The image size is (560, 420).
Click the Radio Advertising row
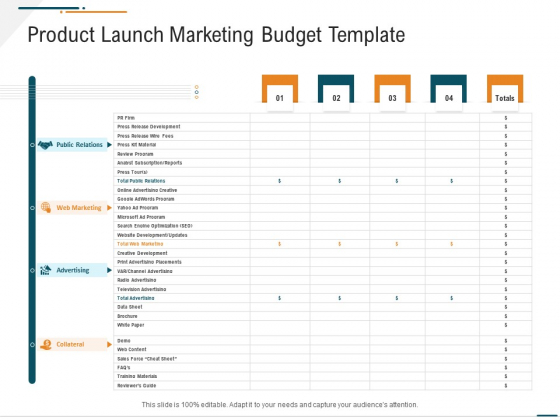[x=322, y=280]
